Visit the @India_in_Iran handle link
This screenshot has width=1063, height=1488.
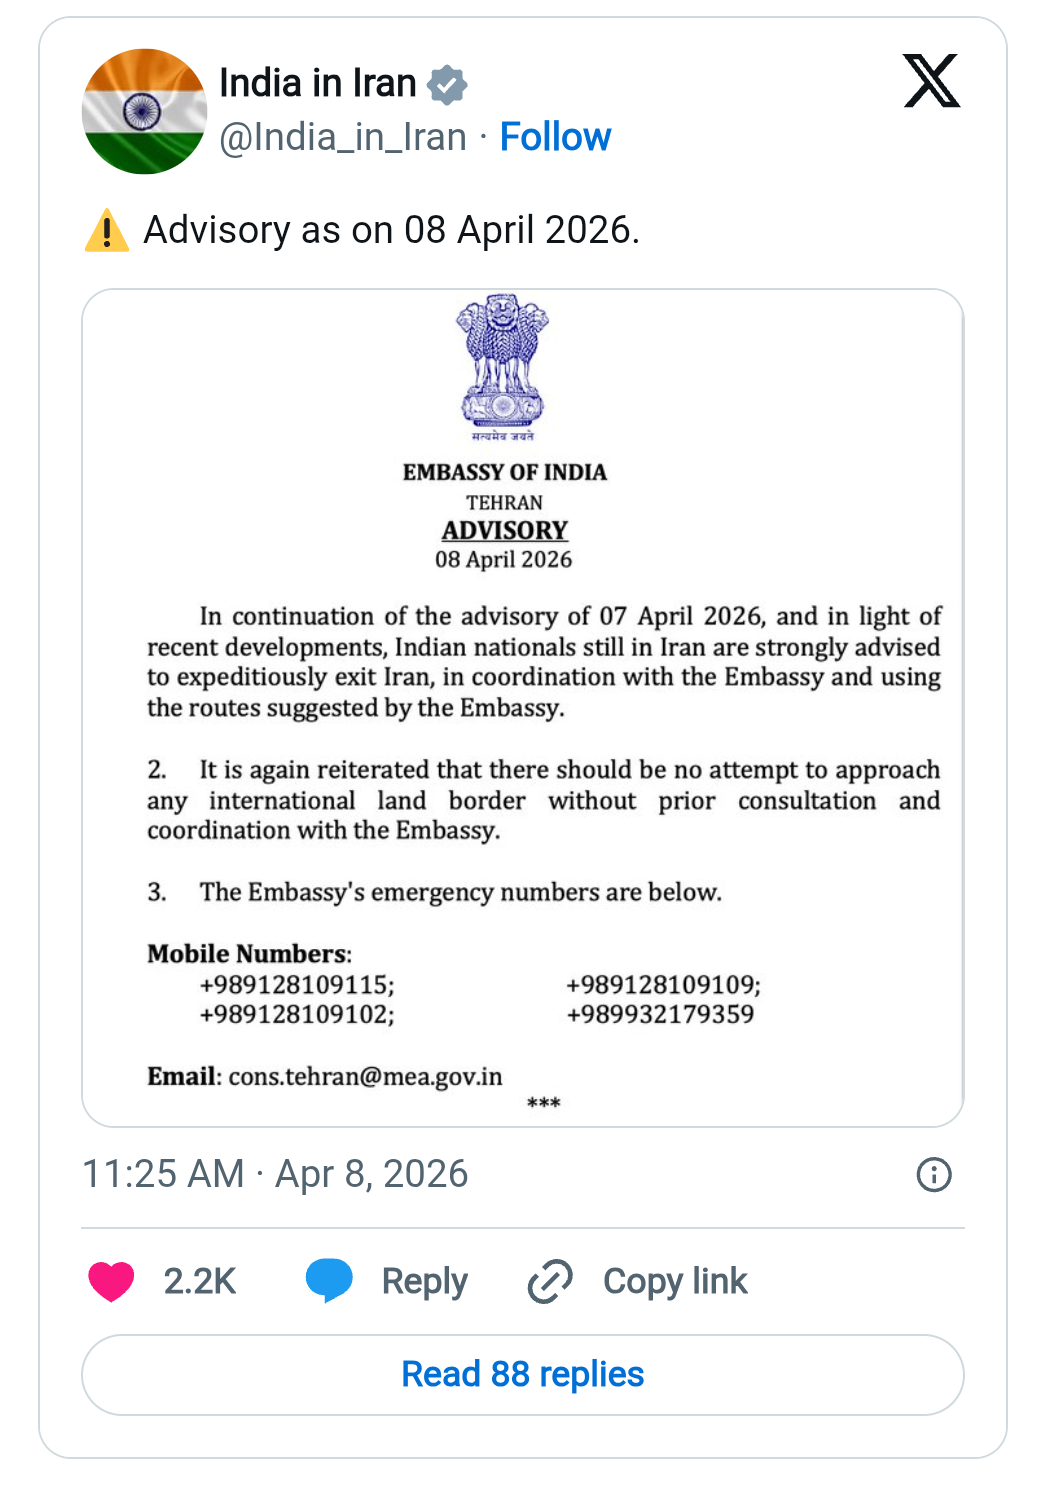click(x=343, y=137)
